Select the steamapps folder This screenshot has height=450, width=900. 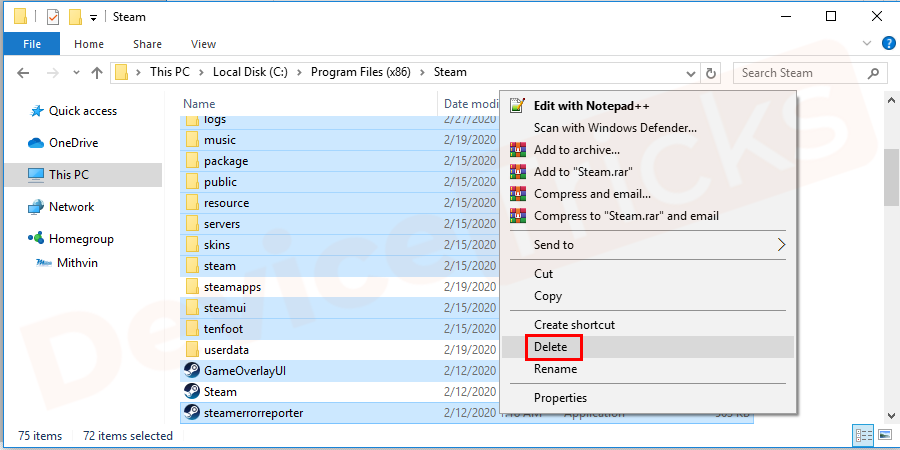232,287
